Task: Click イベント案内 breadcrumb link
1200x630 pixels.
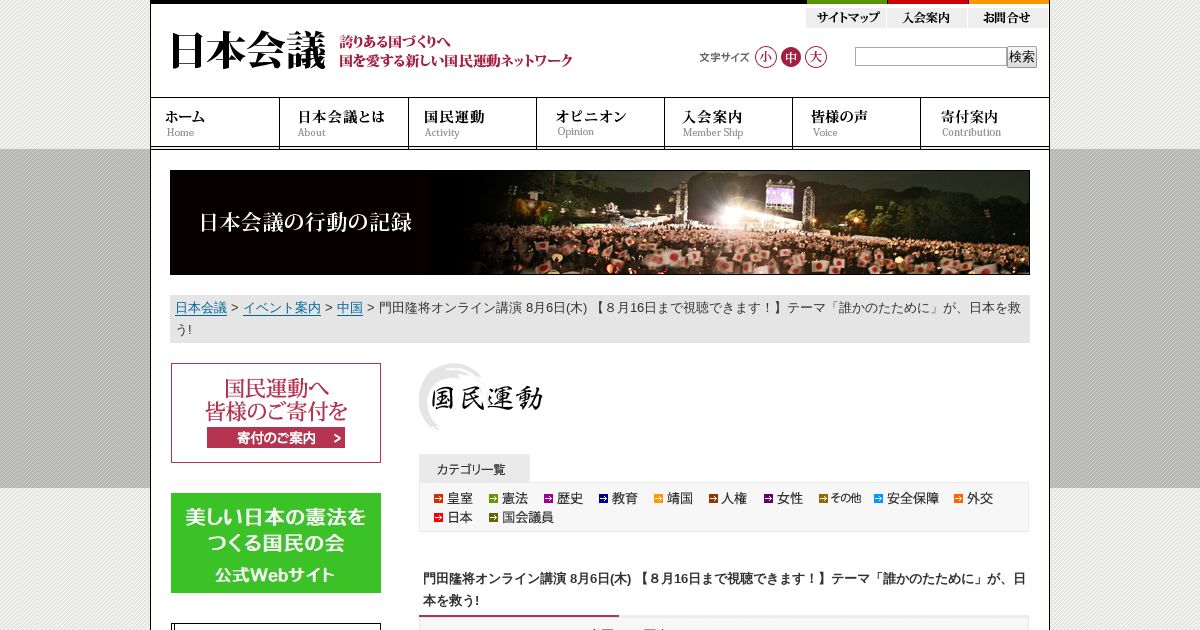Action: [282, 308]
